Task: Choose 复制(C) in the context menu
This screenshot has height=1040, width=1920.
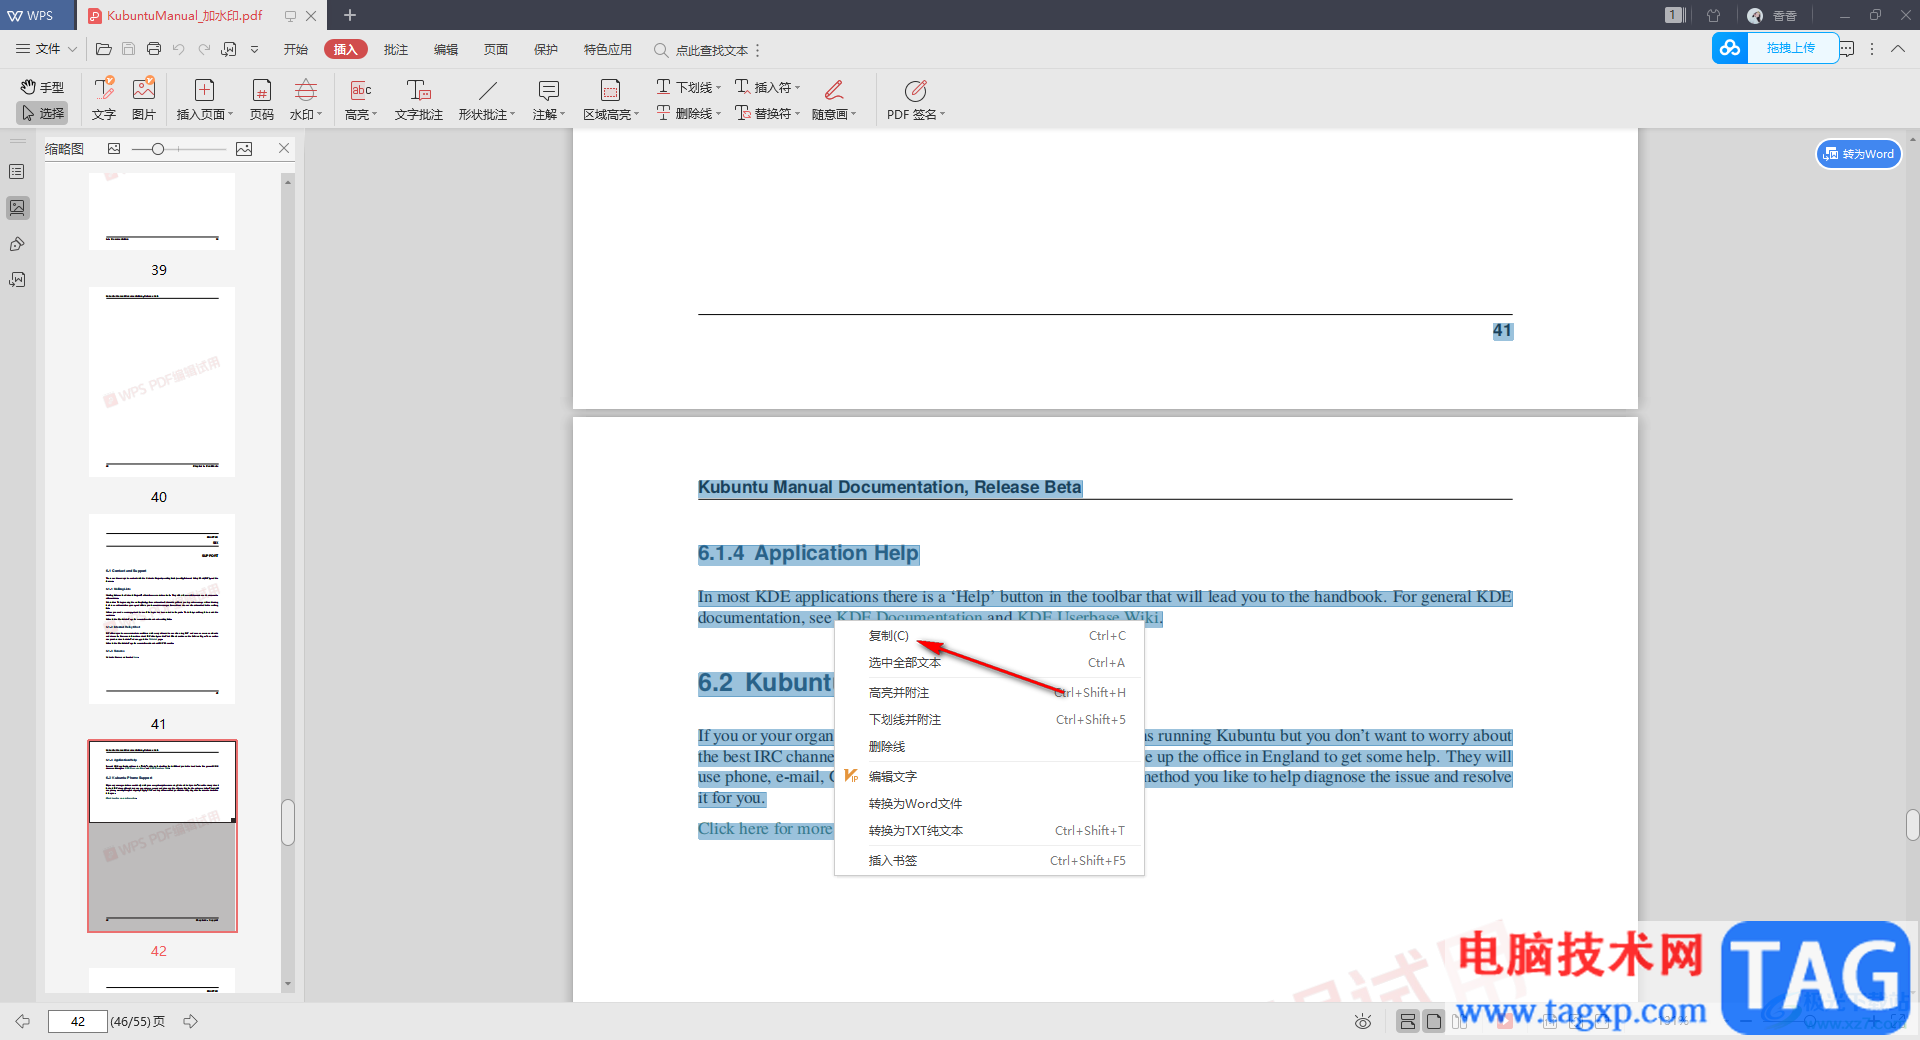Action: [990, 636]
